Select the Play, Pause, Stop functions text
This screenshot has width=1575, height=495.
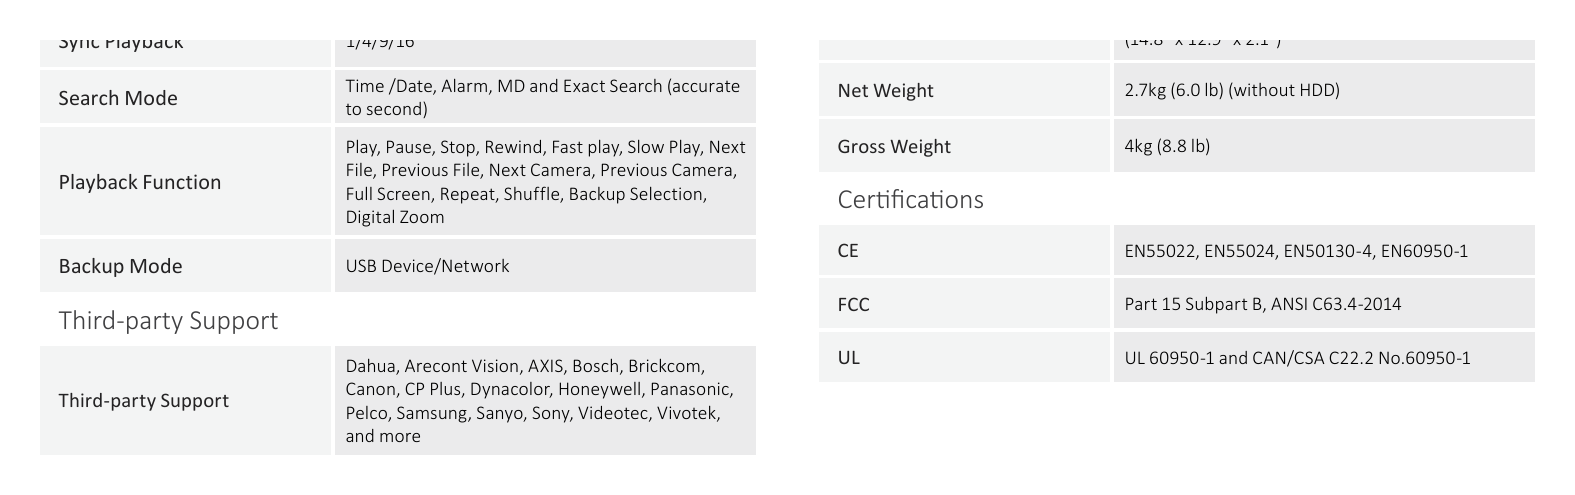point(545,181)
